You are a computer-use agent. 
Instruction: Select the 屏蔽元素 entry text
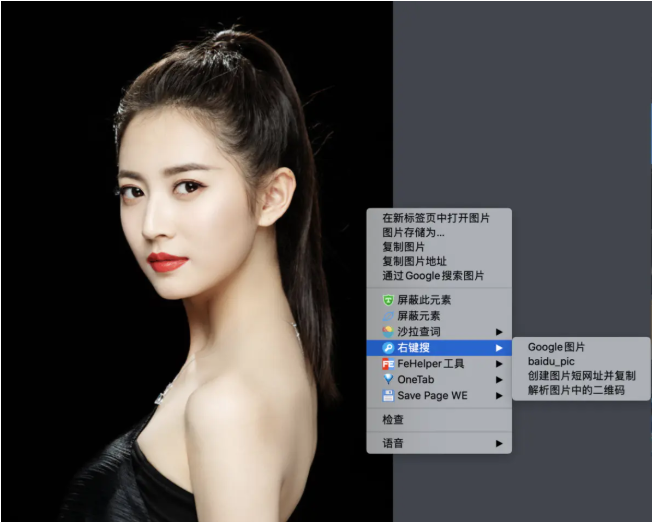418,316
